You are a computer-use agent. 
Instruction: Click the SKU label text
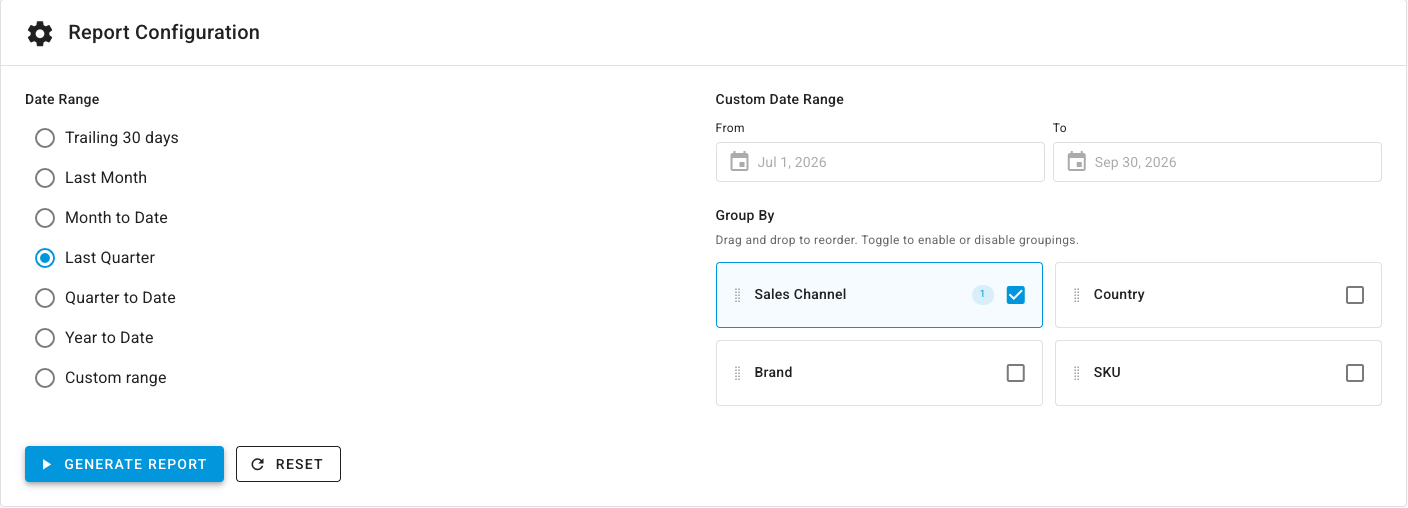[1107, 373]
